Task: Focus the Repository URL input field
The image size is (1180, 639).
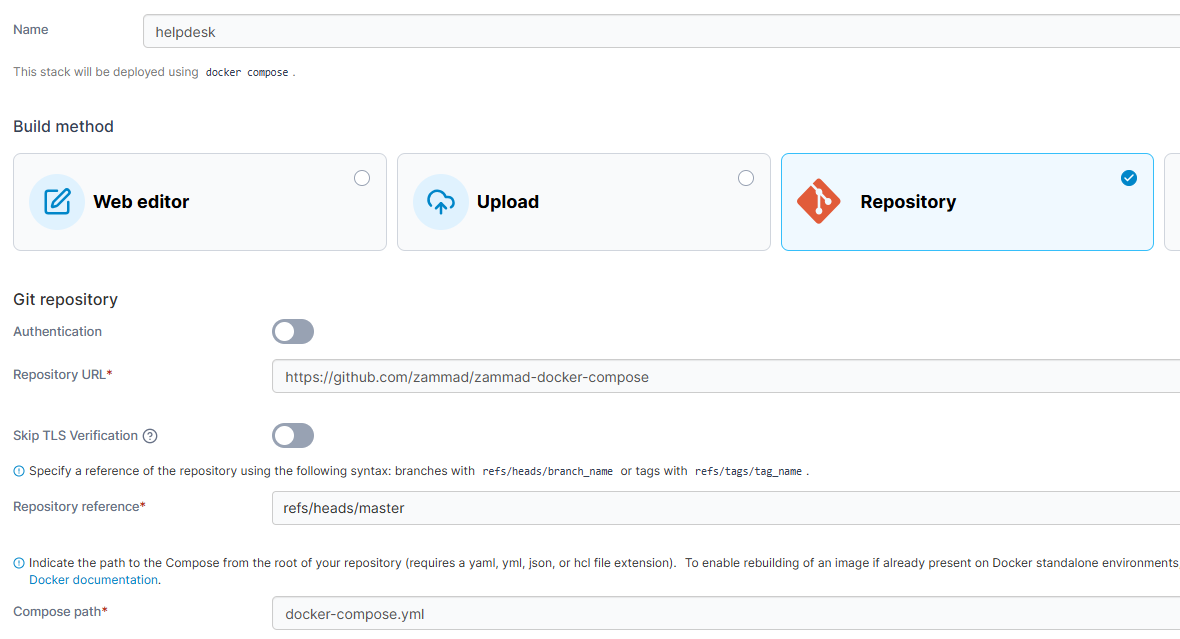Action: coord(725,377)
